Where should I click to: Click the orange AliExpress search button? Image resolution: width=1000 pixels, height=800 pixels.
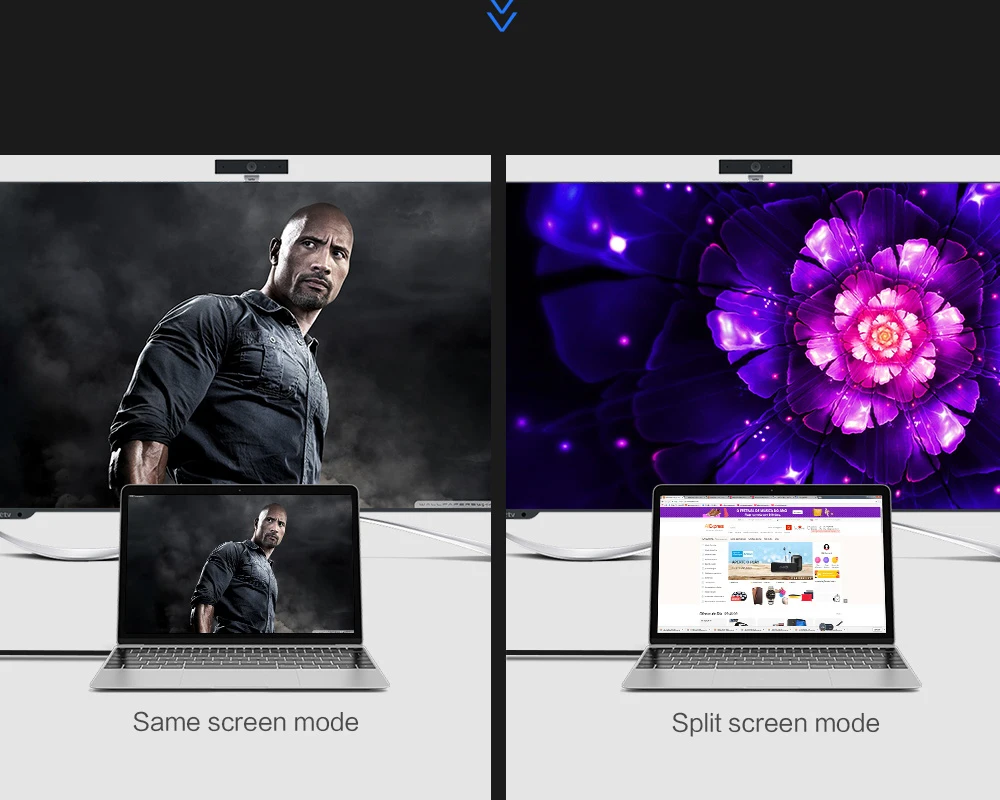[x=790, y=525]
